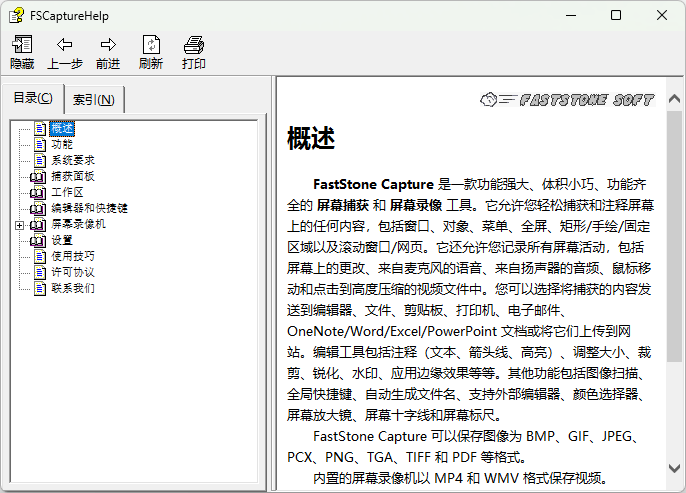The height and width of the screenshot is (493, 686).
Task: Print the topic via the 打印 icon
Action: (194, 45)
